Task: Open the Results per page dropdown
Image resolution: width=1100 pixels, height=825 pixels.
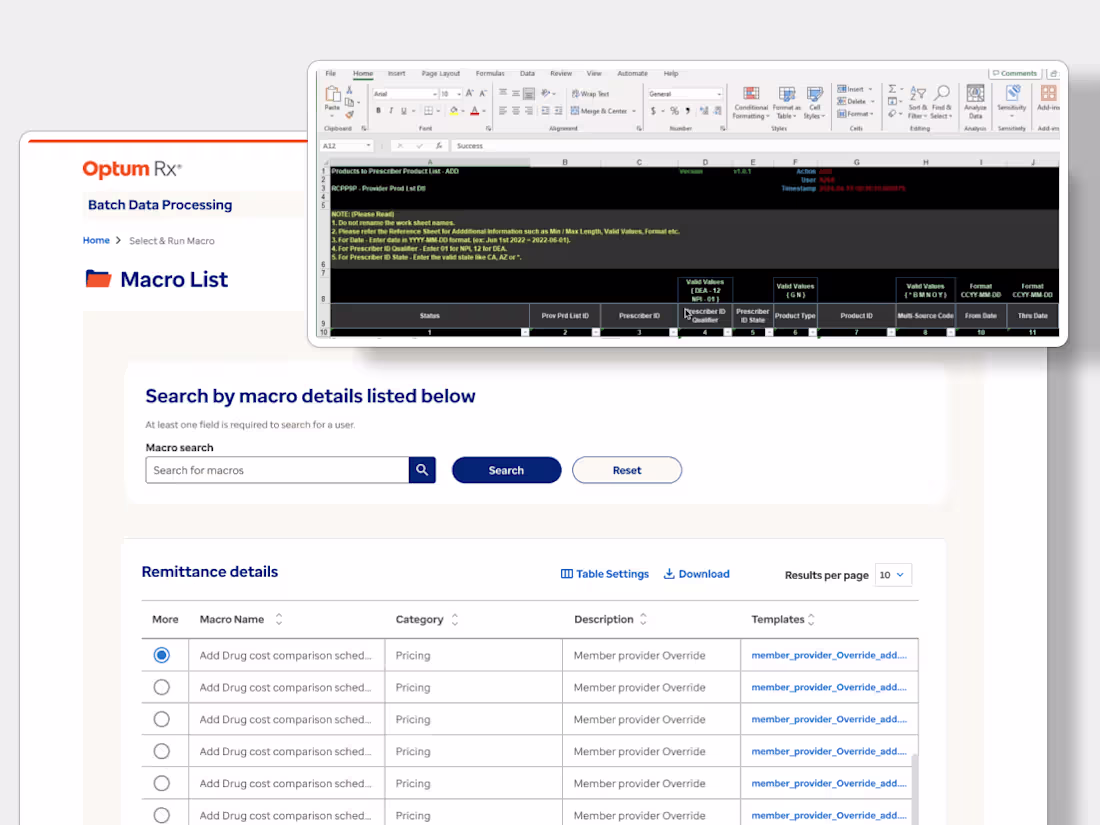Action: coord(893,575)
